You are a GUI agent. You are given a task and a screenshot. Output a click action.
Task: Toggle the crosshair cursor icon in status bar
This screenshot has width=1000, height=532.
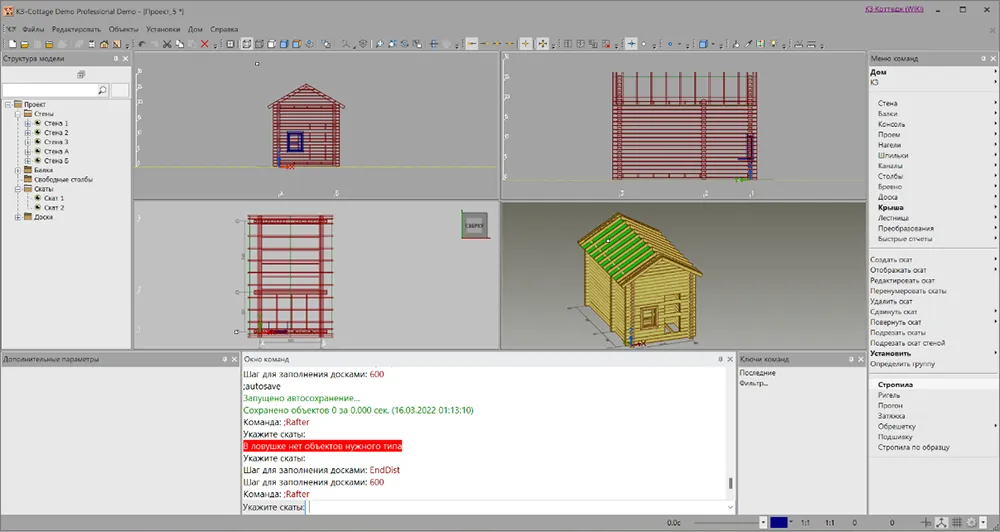click(x=927, y=522)
